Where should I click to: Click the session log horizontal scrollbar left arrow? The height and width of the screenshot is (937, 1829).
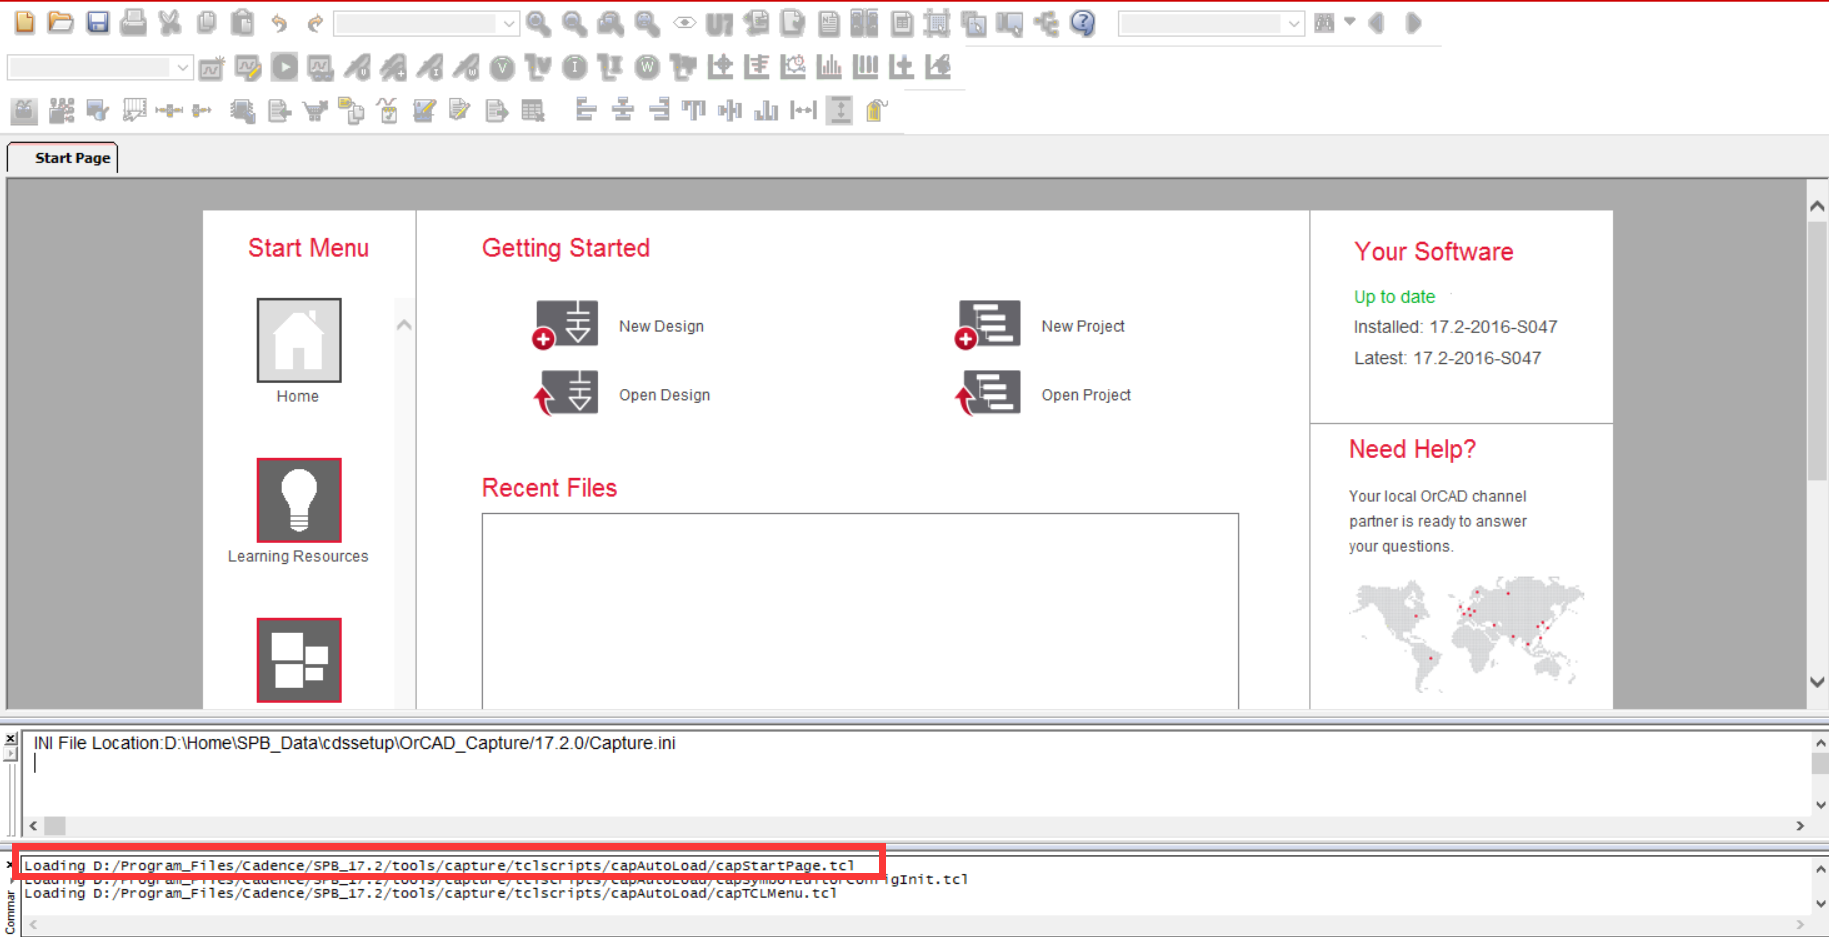point(33,826)
